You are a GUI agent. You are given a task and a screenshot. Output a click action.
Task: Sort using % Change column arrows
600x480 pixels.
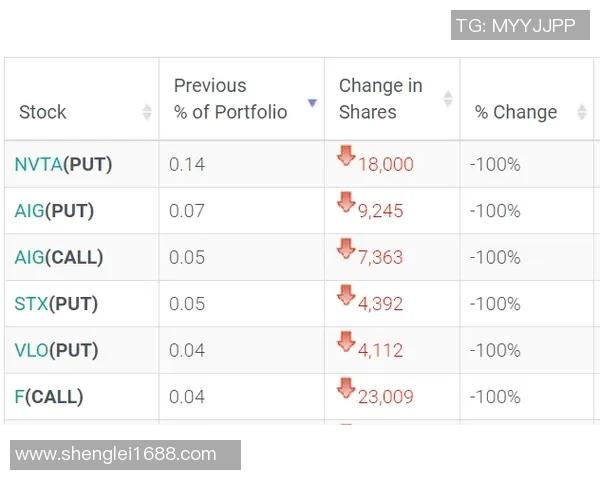pos(582,112)
